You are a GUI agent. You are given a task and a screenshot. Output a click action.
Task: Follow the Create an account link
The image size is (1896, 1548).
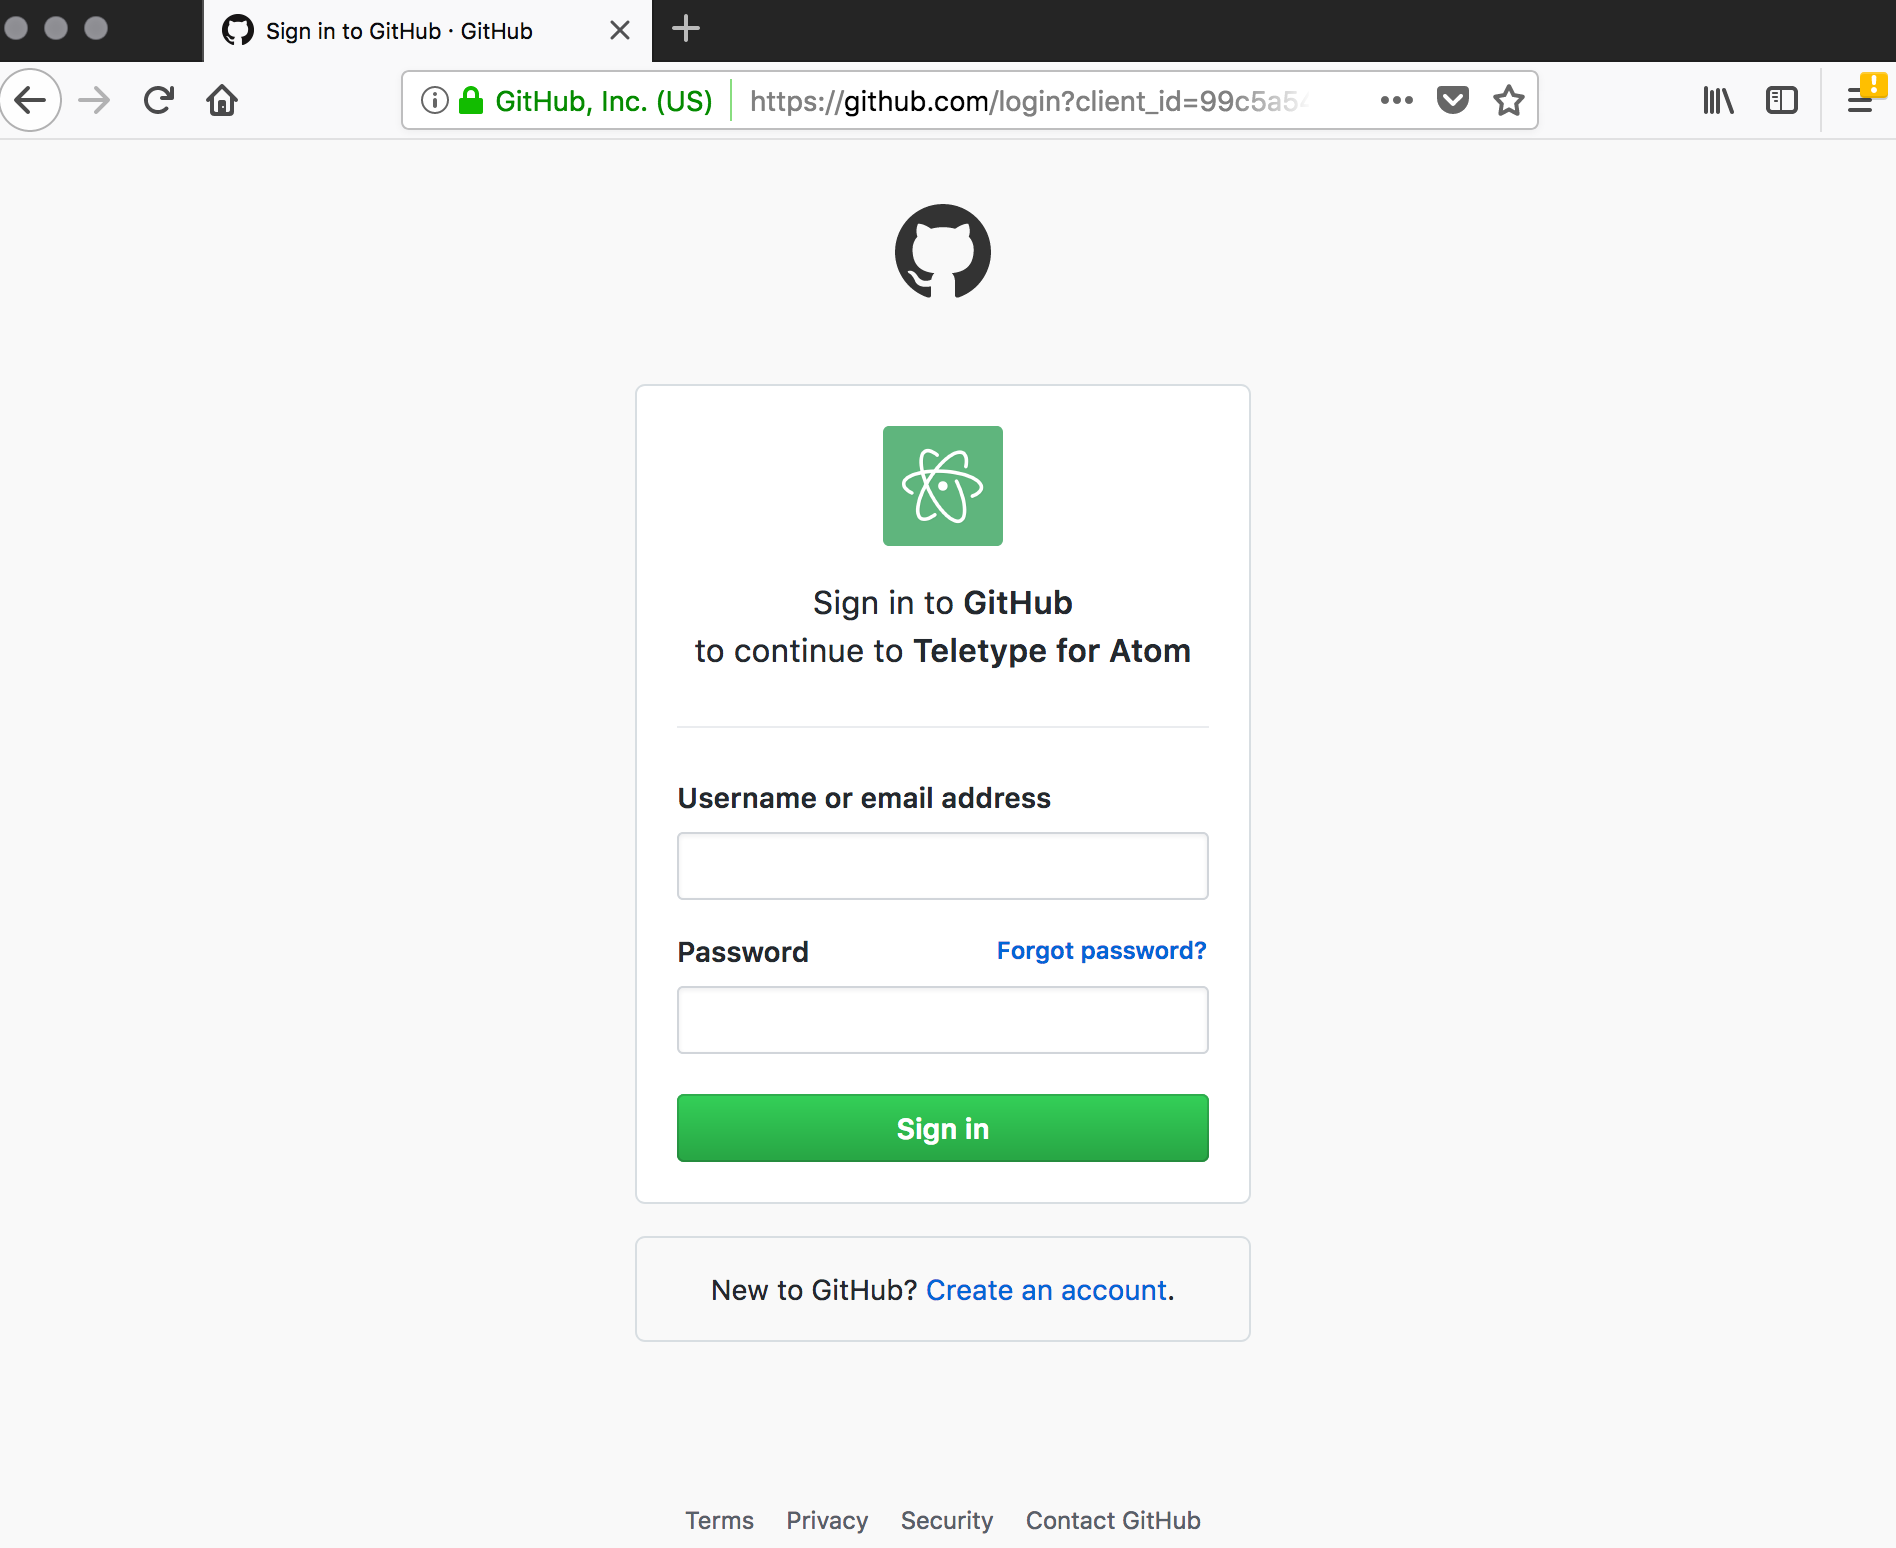click(x=1046, y=1290)
